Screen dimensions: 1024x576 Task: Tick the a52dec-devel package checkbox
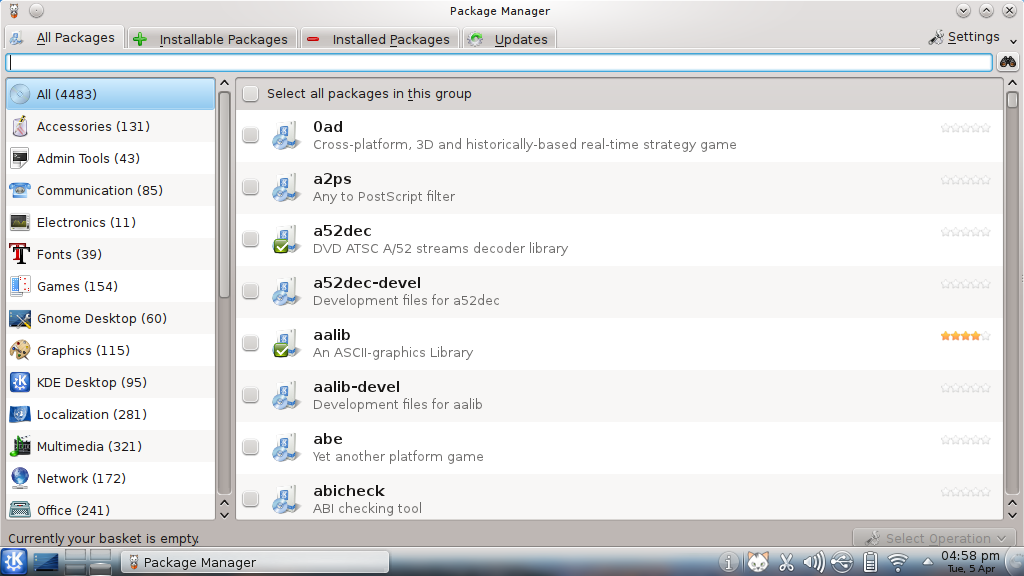point(251,291)
